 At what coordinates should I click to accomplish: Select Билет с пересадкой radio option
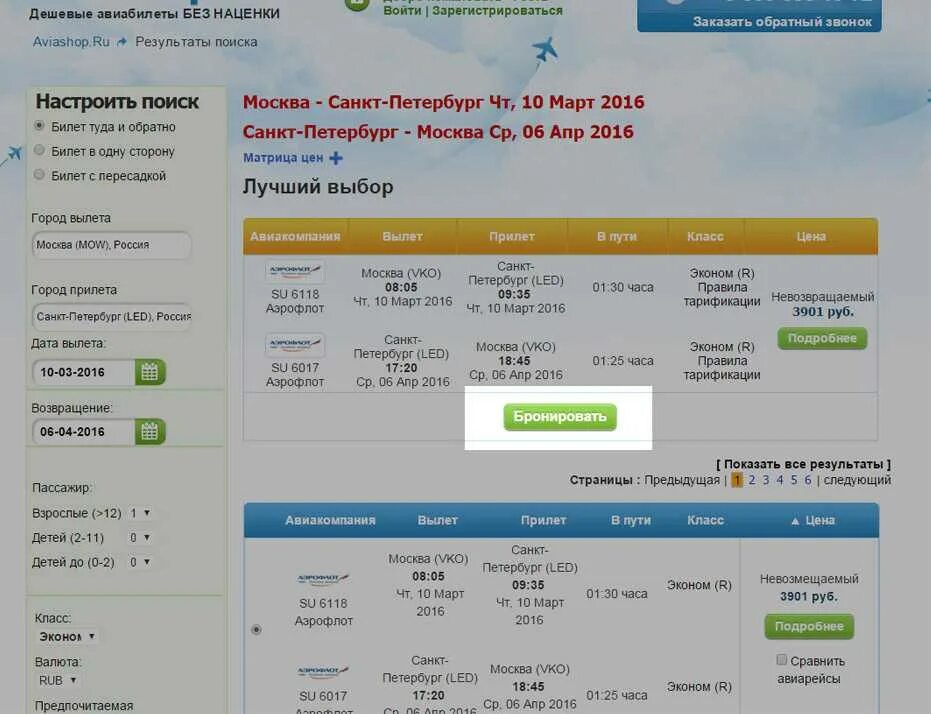tap(39, 174)
